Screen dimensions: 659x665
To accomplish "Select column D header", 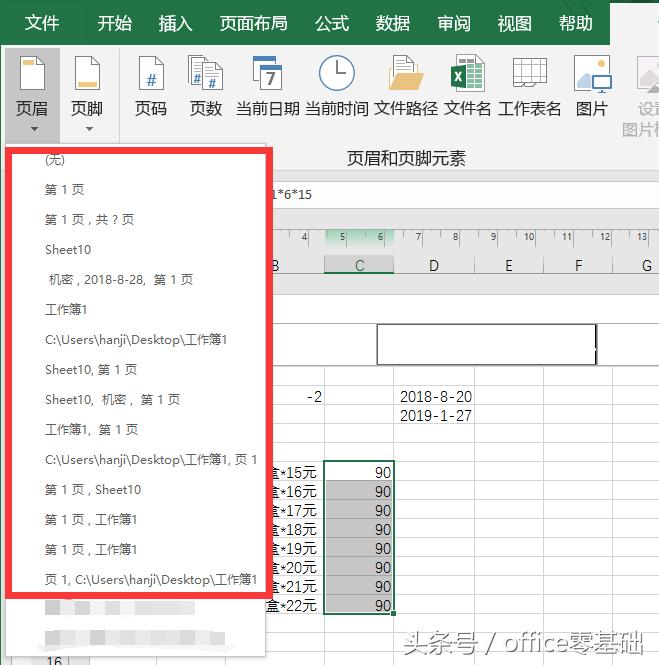I will point(434,265).
